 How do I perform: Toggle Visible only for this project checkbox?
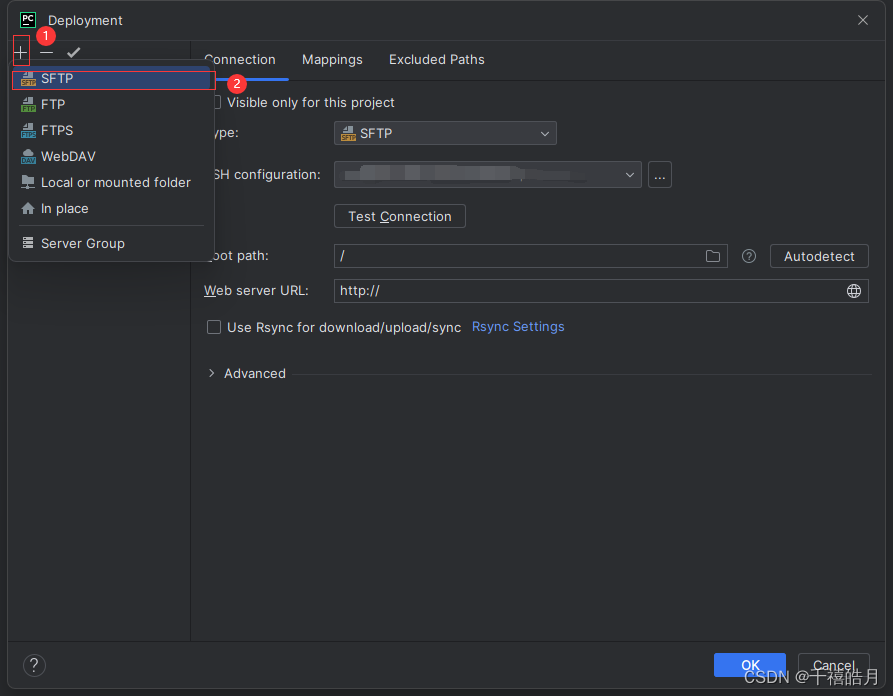pos(217,103)
